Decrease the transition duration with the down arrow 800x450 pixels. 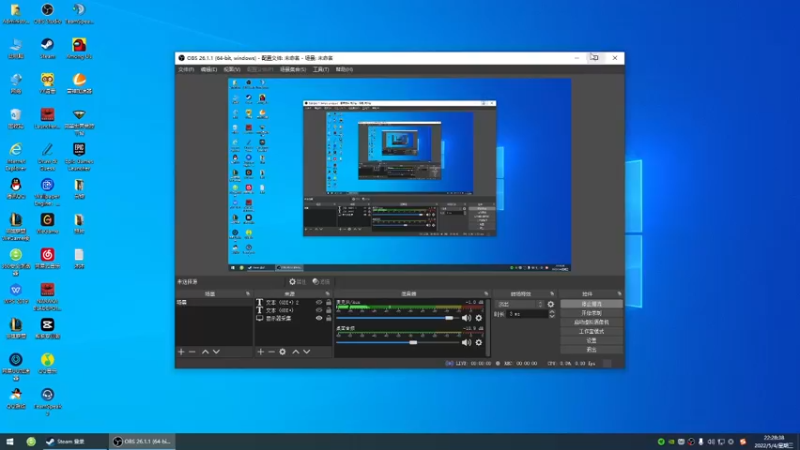[552, 316]
